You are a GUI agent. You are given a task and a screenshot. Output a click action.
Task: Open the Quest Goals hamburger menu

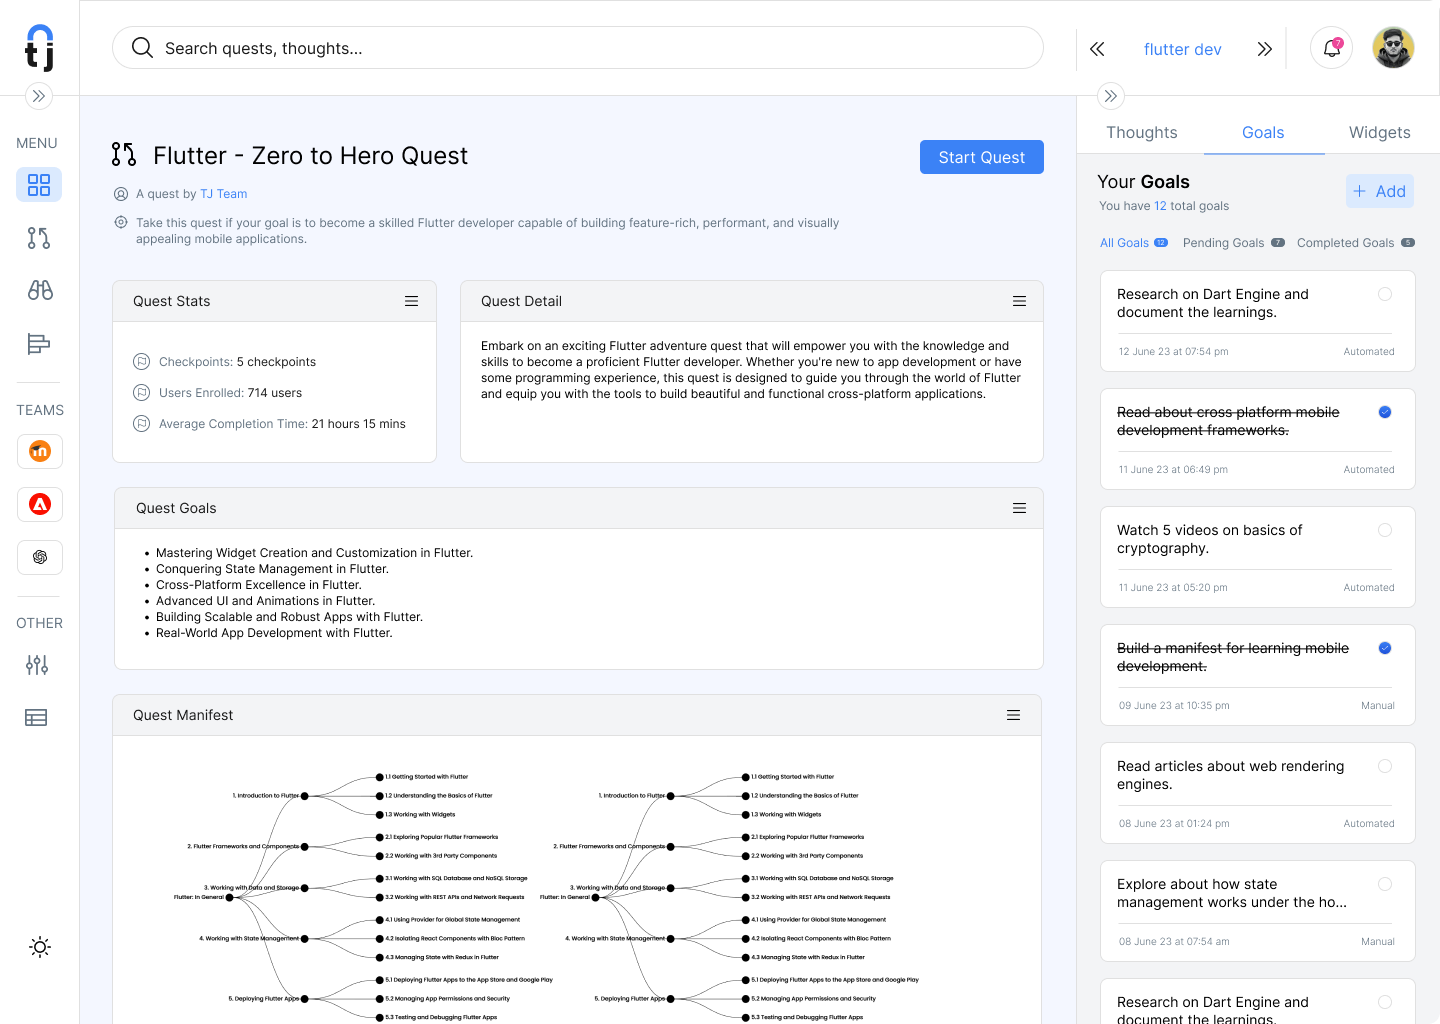[x=1019, y=508]
